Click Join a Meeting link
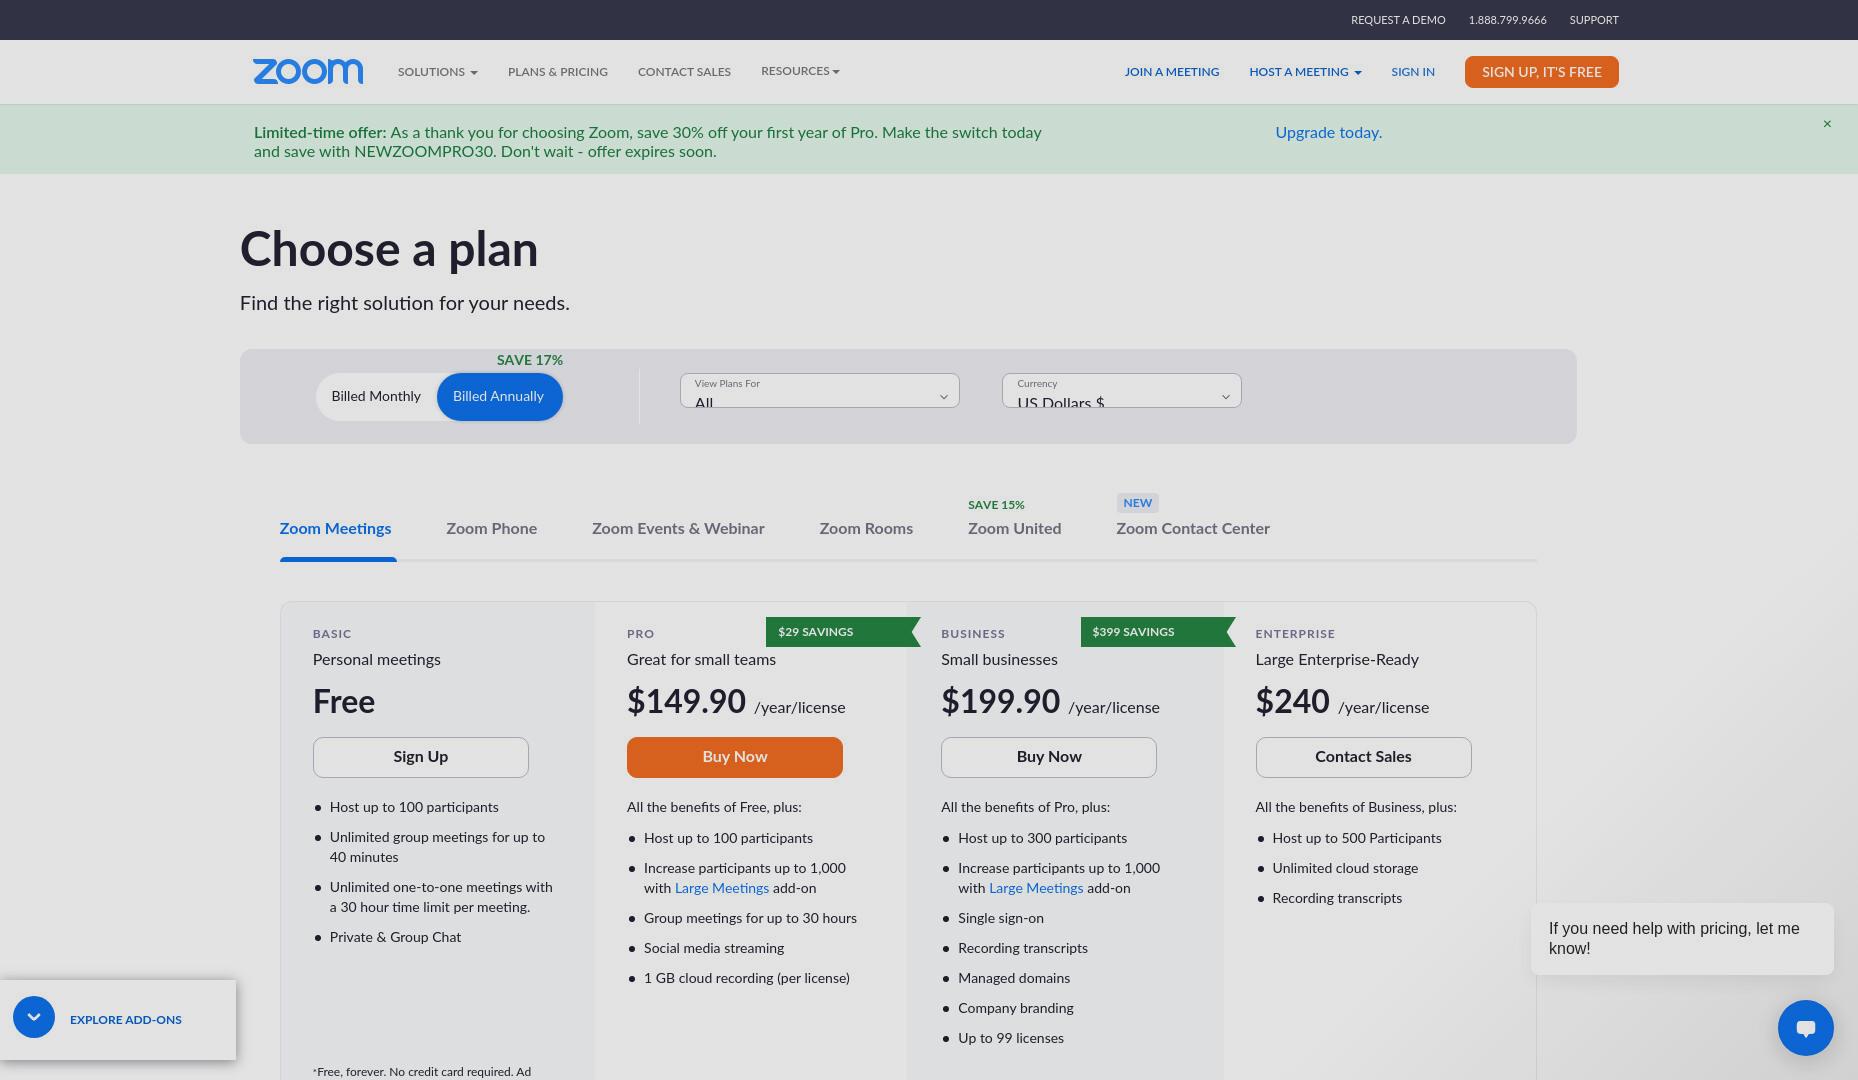The height and width of the screenshot is (1080, 1858). click(x=1171, y=72)
